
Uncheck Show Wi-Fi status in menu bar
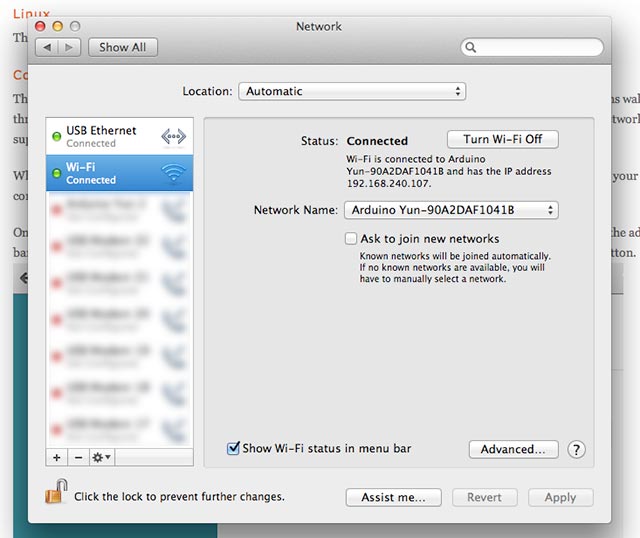click(x=234, y=449)
